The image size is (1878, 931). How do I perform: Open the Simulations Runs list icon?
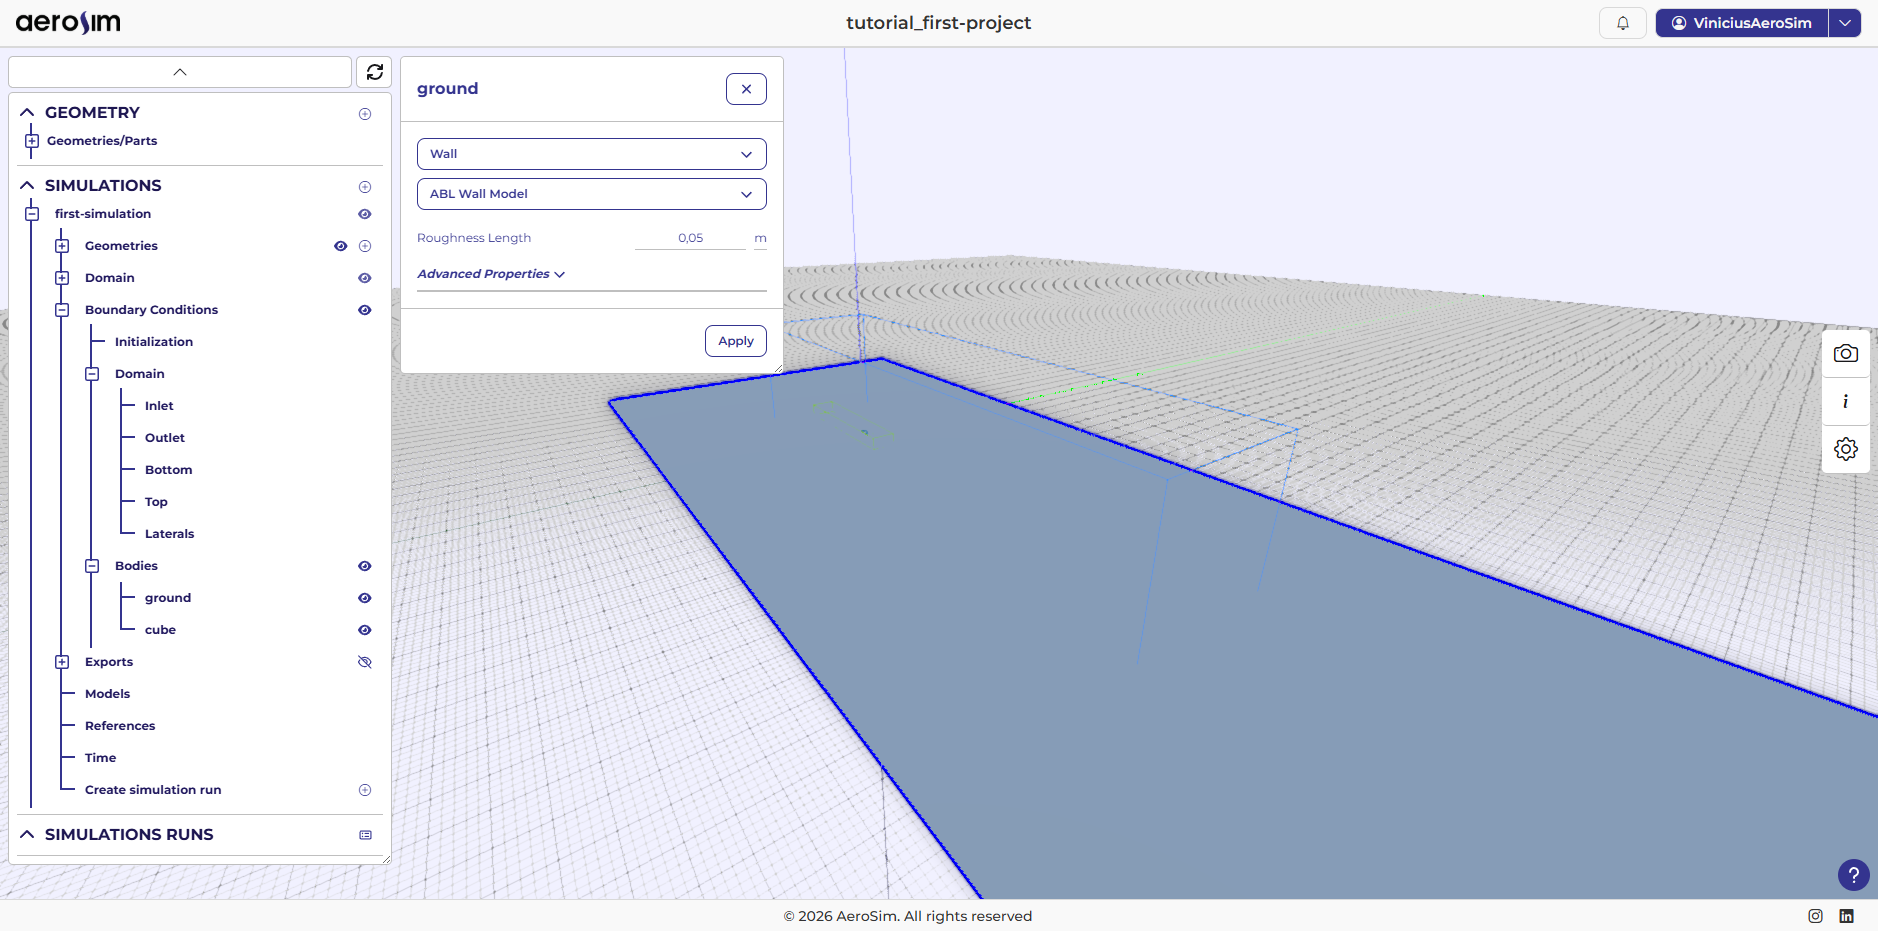pos(365,835)
